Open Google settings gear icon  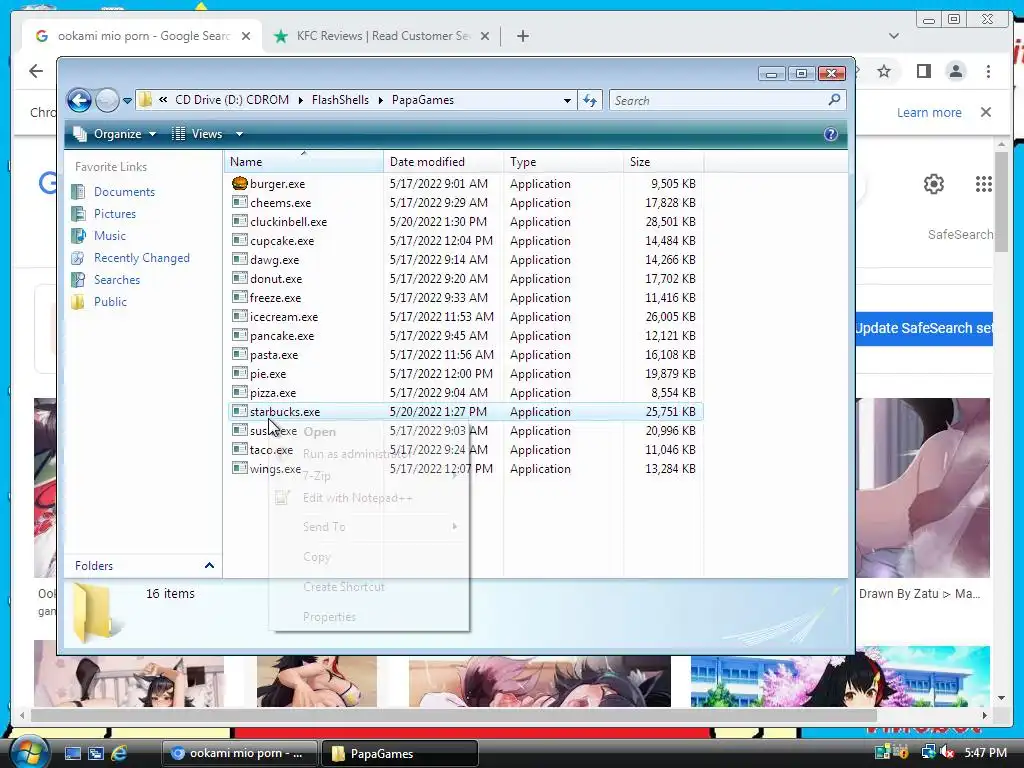click(x=934, y=184)
